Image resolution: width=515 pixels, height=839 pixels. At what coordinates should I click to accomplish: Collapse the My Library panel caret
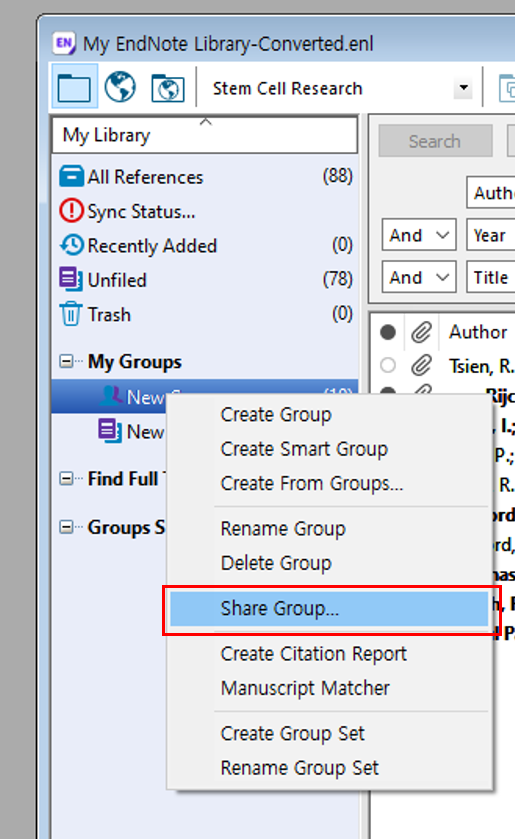click(x=206, y=123)
